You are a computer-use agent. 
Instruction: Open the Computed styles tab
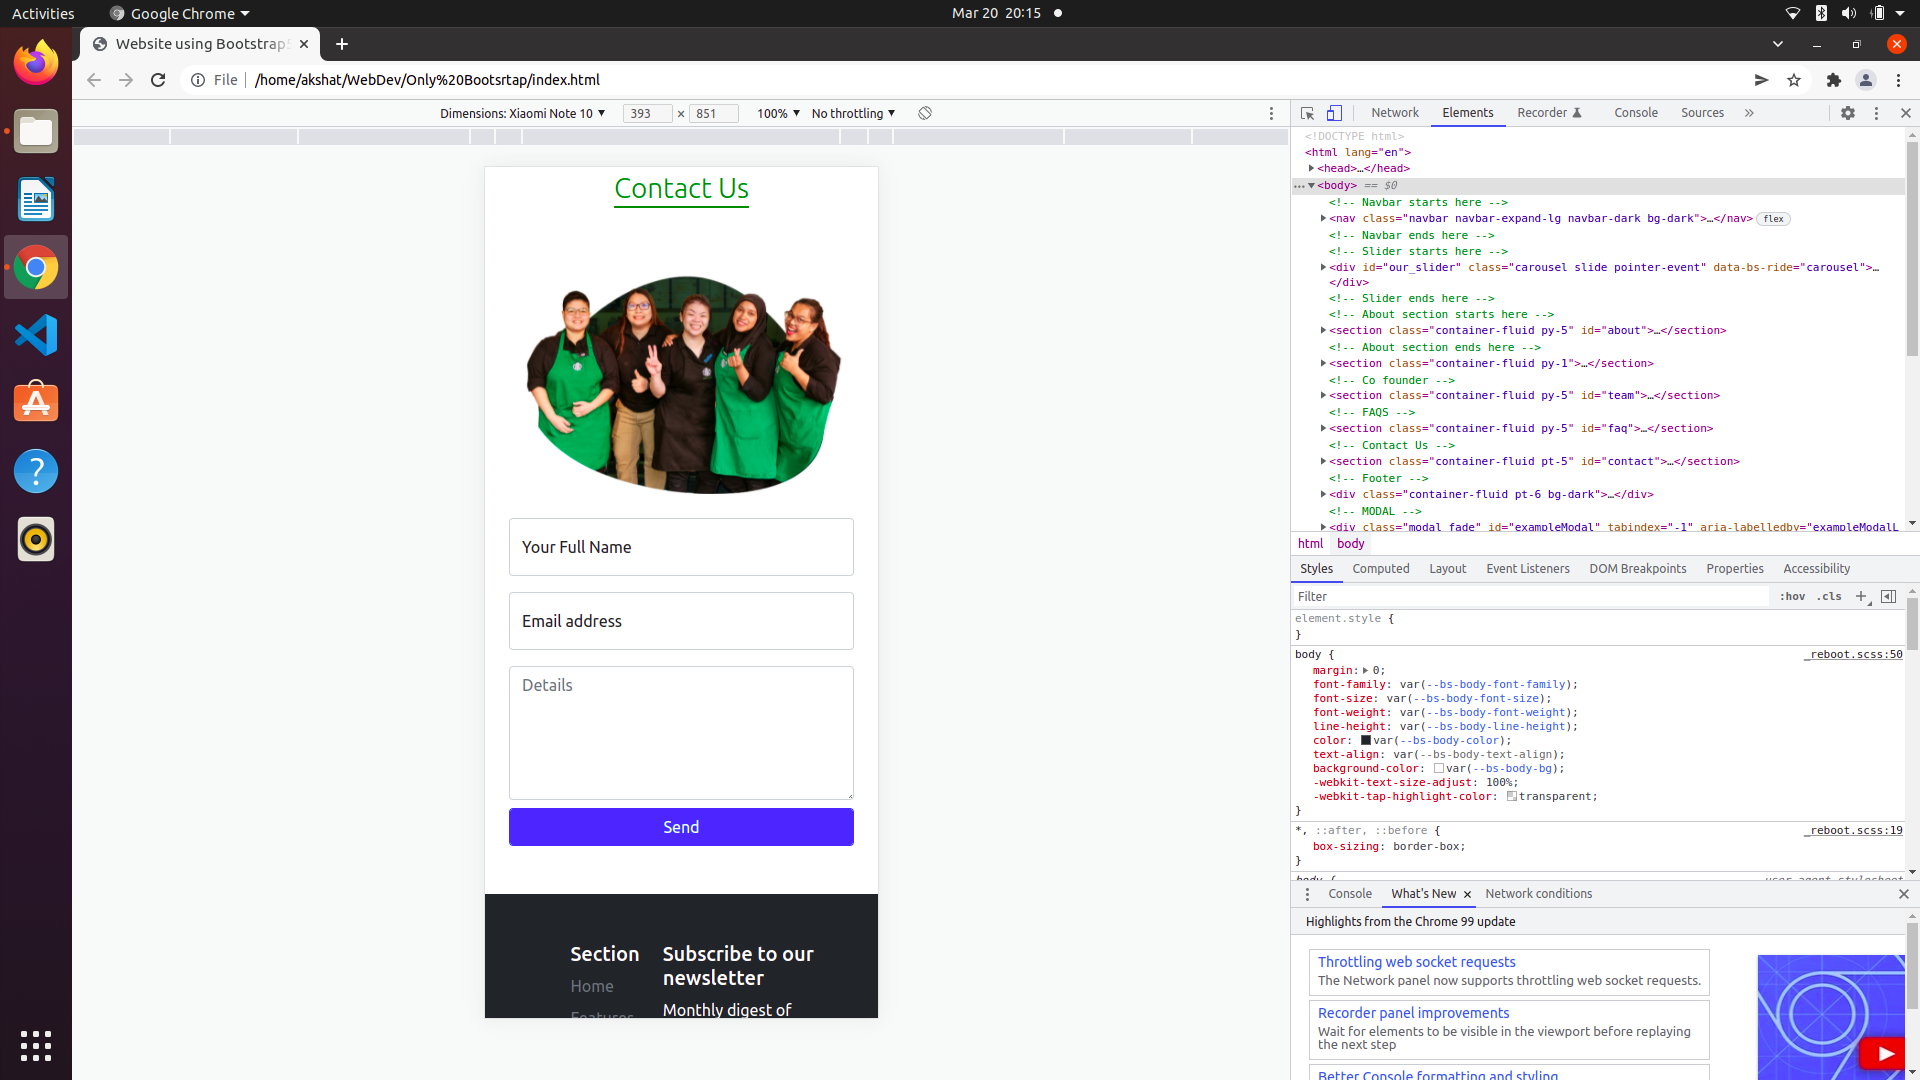[1381, 569]
